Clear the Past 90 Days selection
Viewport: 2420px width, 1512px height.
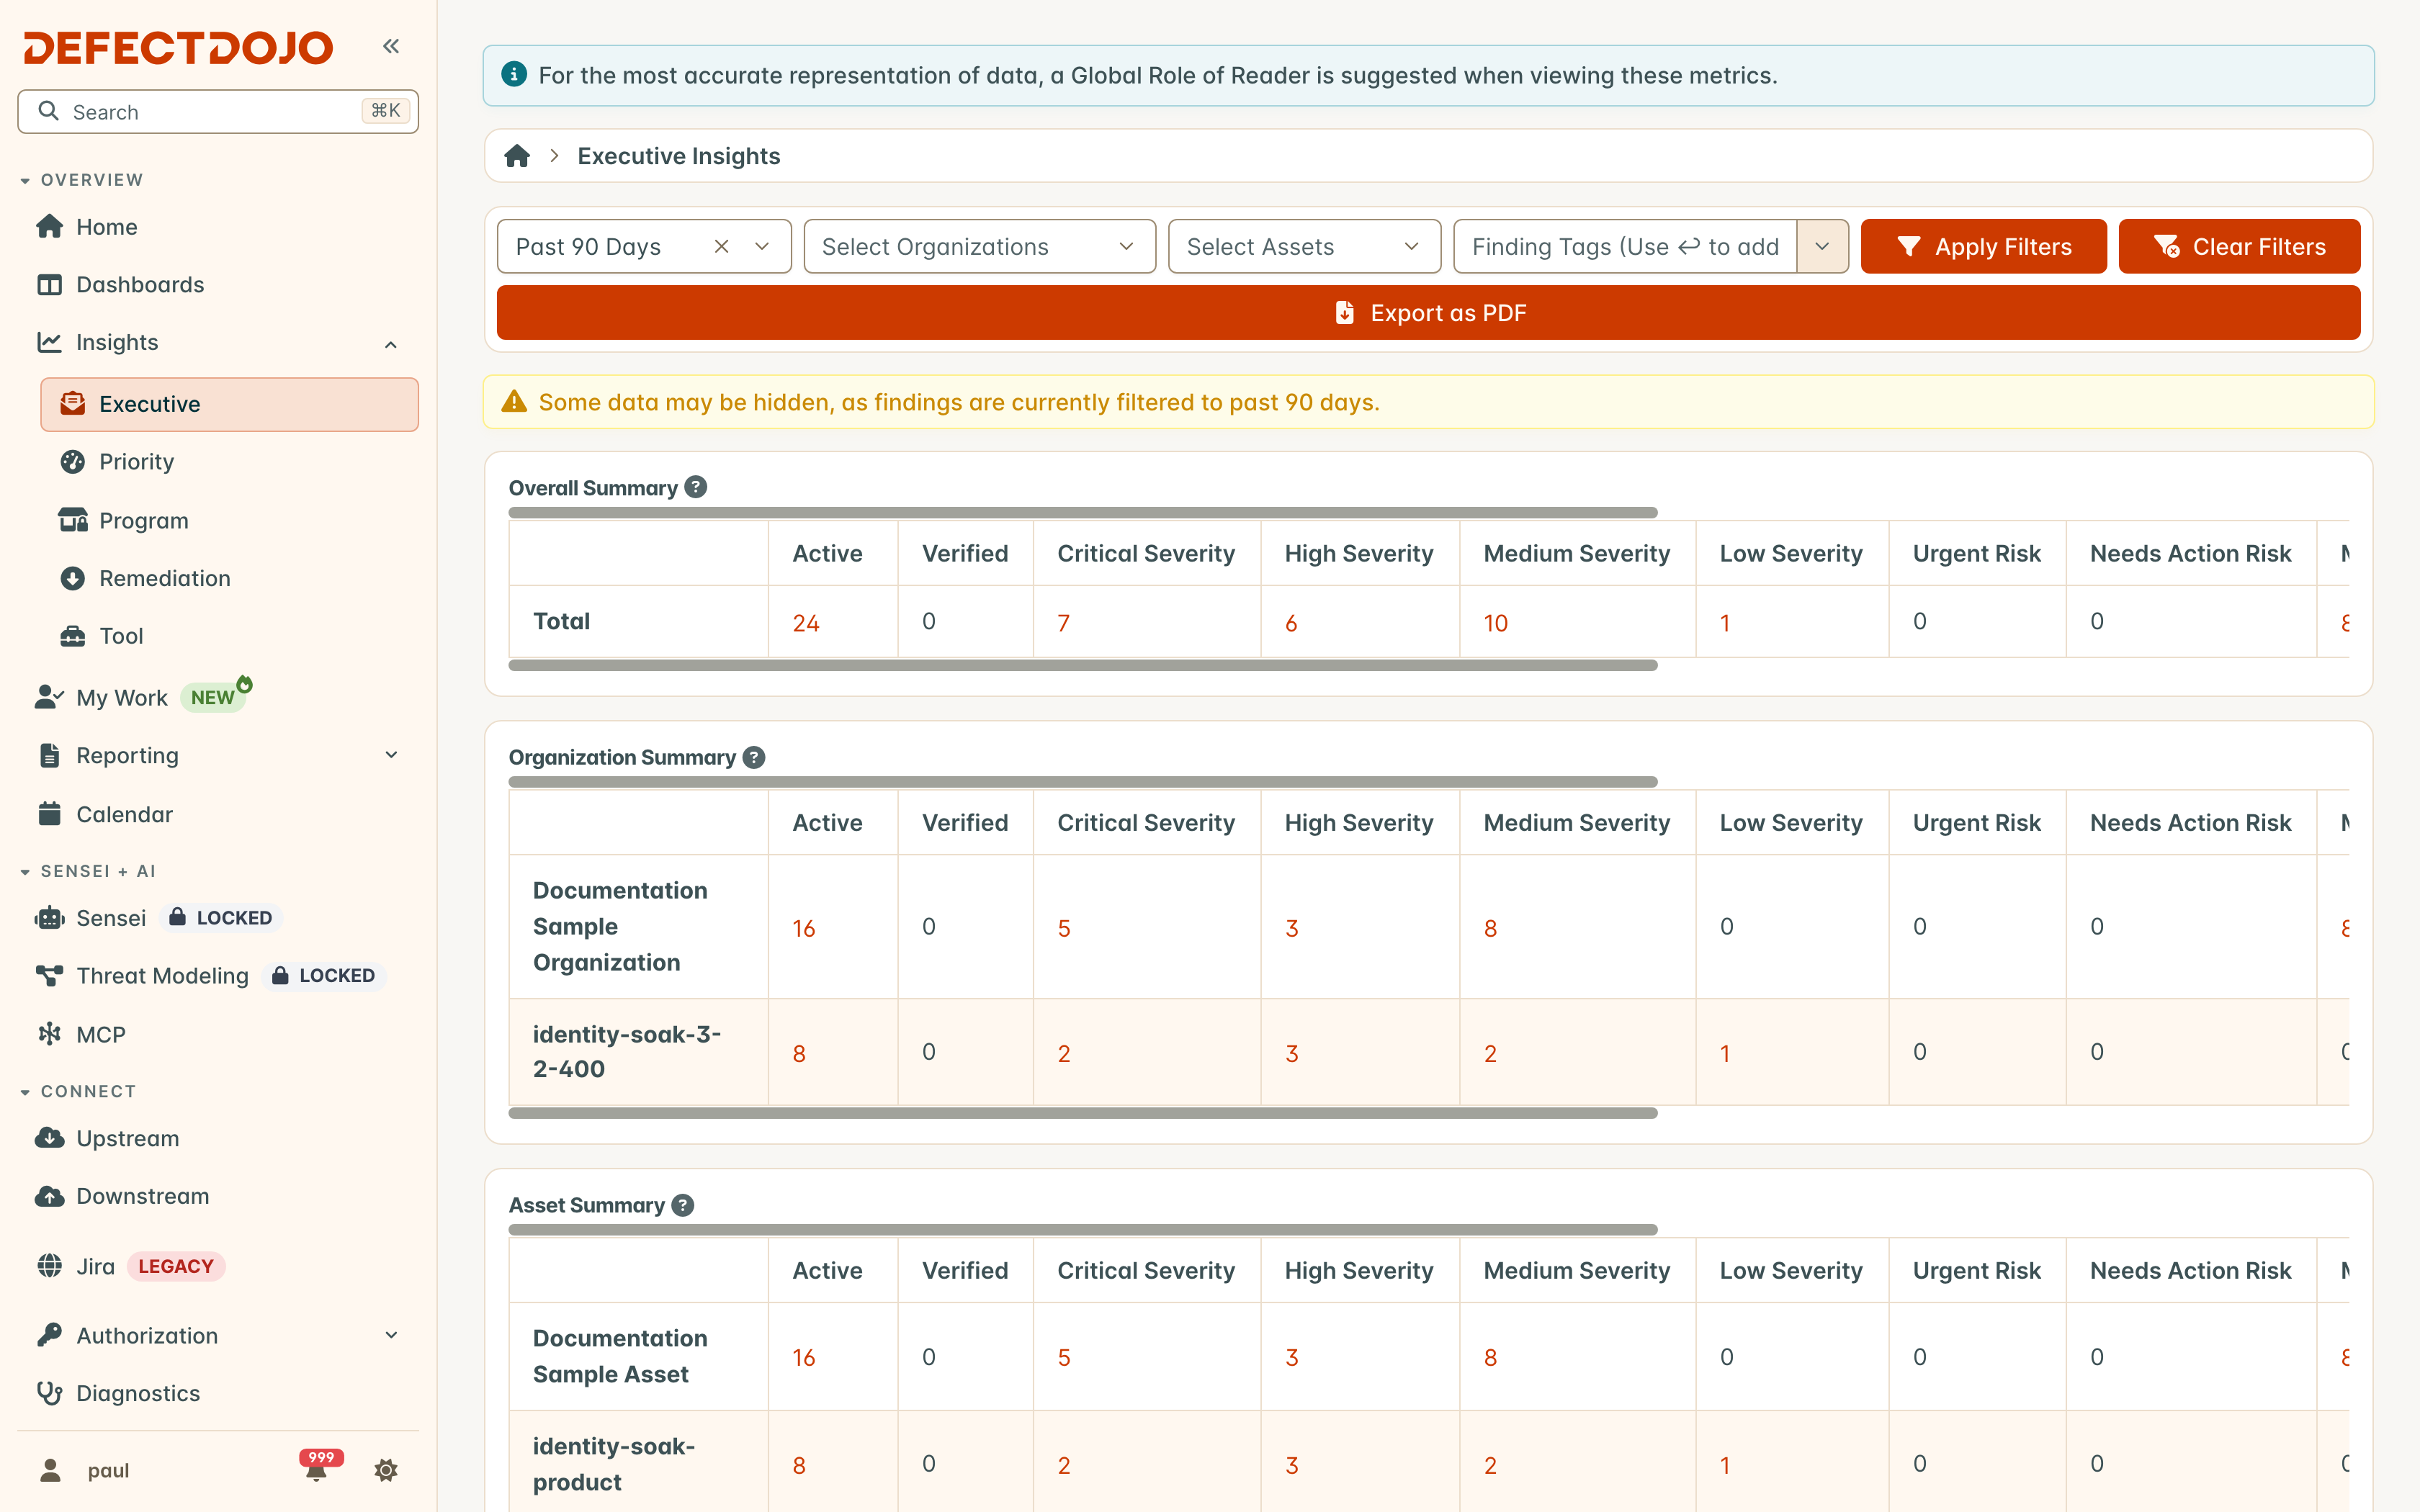721,246
